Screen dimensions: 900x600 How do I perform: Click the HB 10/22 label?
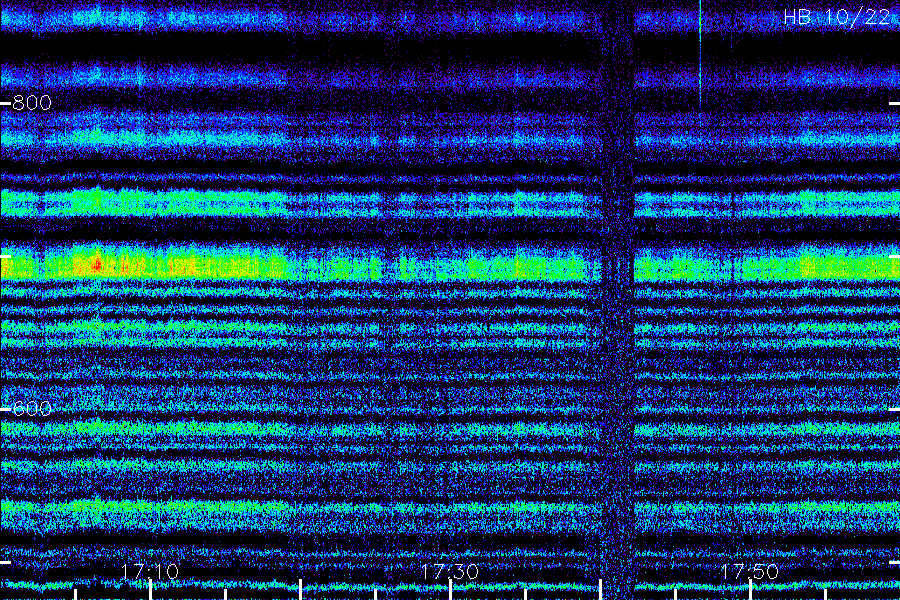(x=836, y=17)
